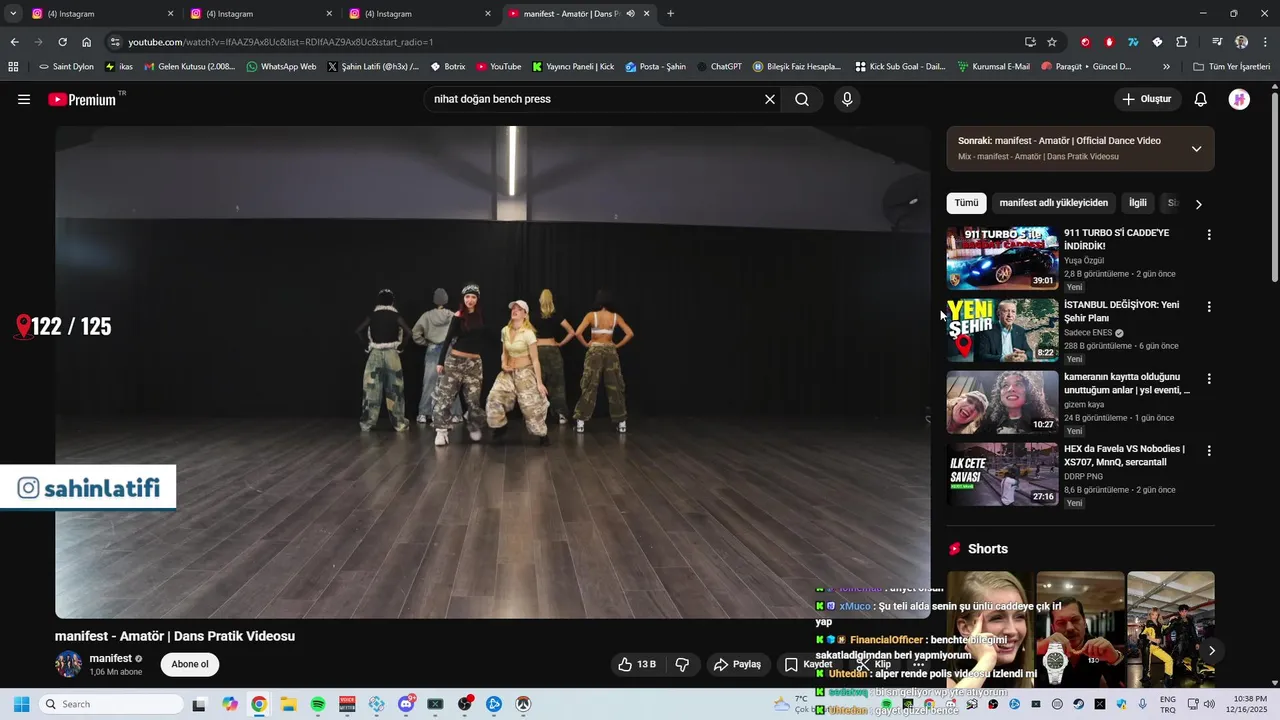Screen dimensions: 1280x720
Task: Open Chrome media controls icon
Action: point(1217,42)
